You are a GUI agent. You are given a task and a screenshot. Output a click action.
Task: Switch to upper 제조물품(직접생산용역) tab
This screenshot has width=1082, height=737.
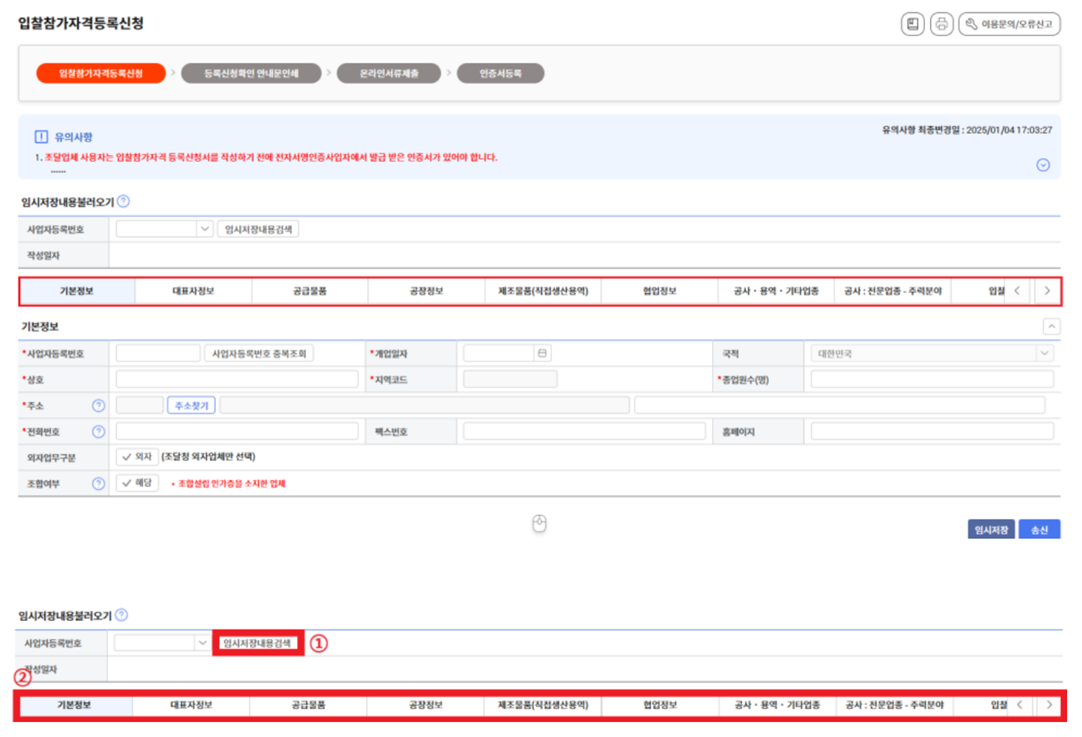tap(543, 291)
